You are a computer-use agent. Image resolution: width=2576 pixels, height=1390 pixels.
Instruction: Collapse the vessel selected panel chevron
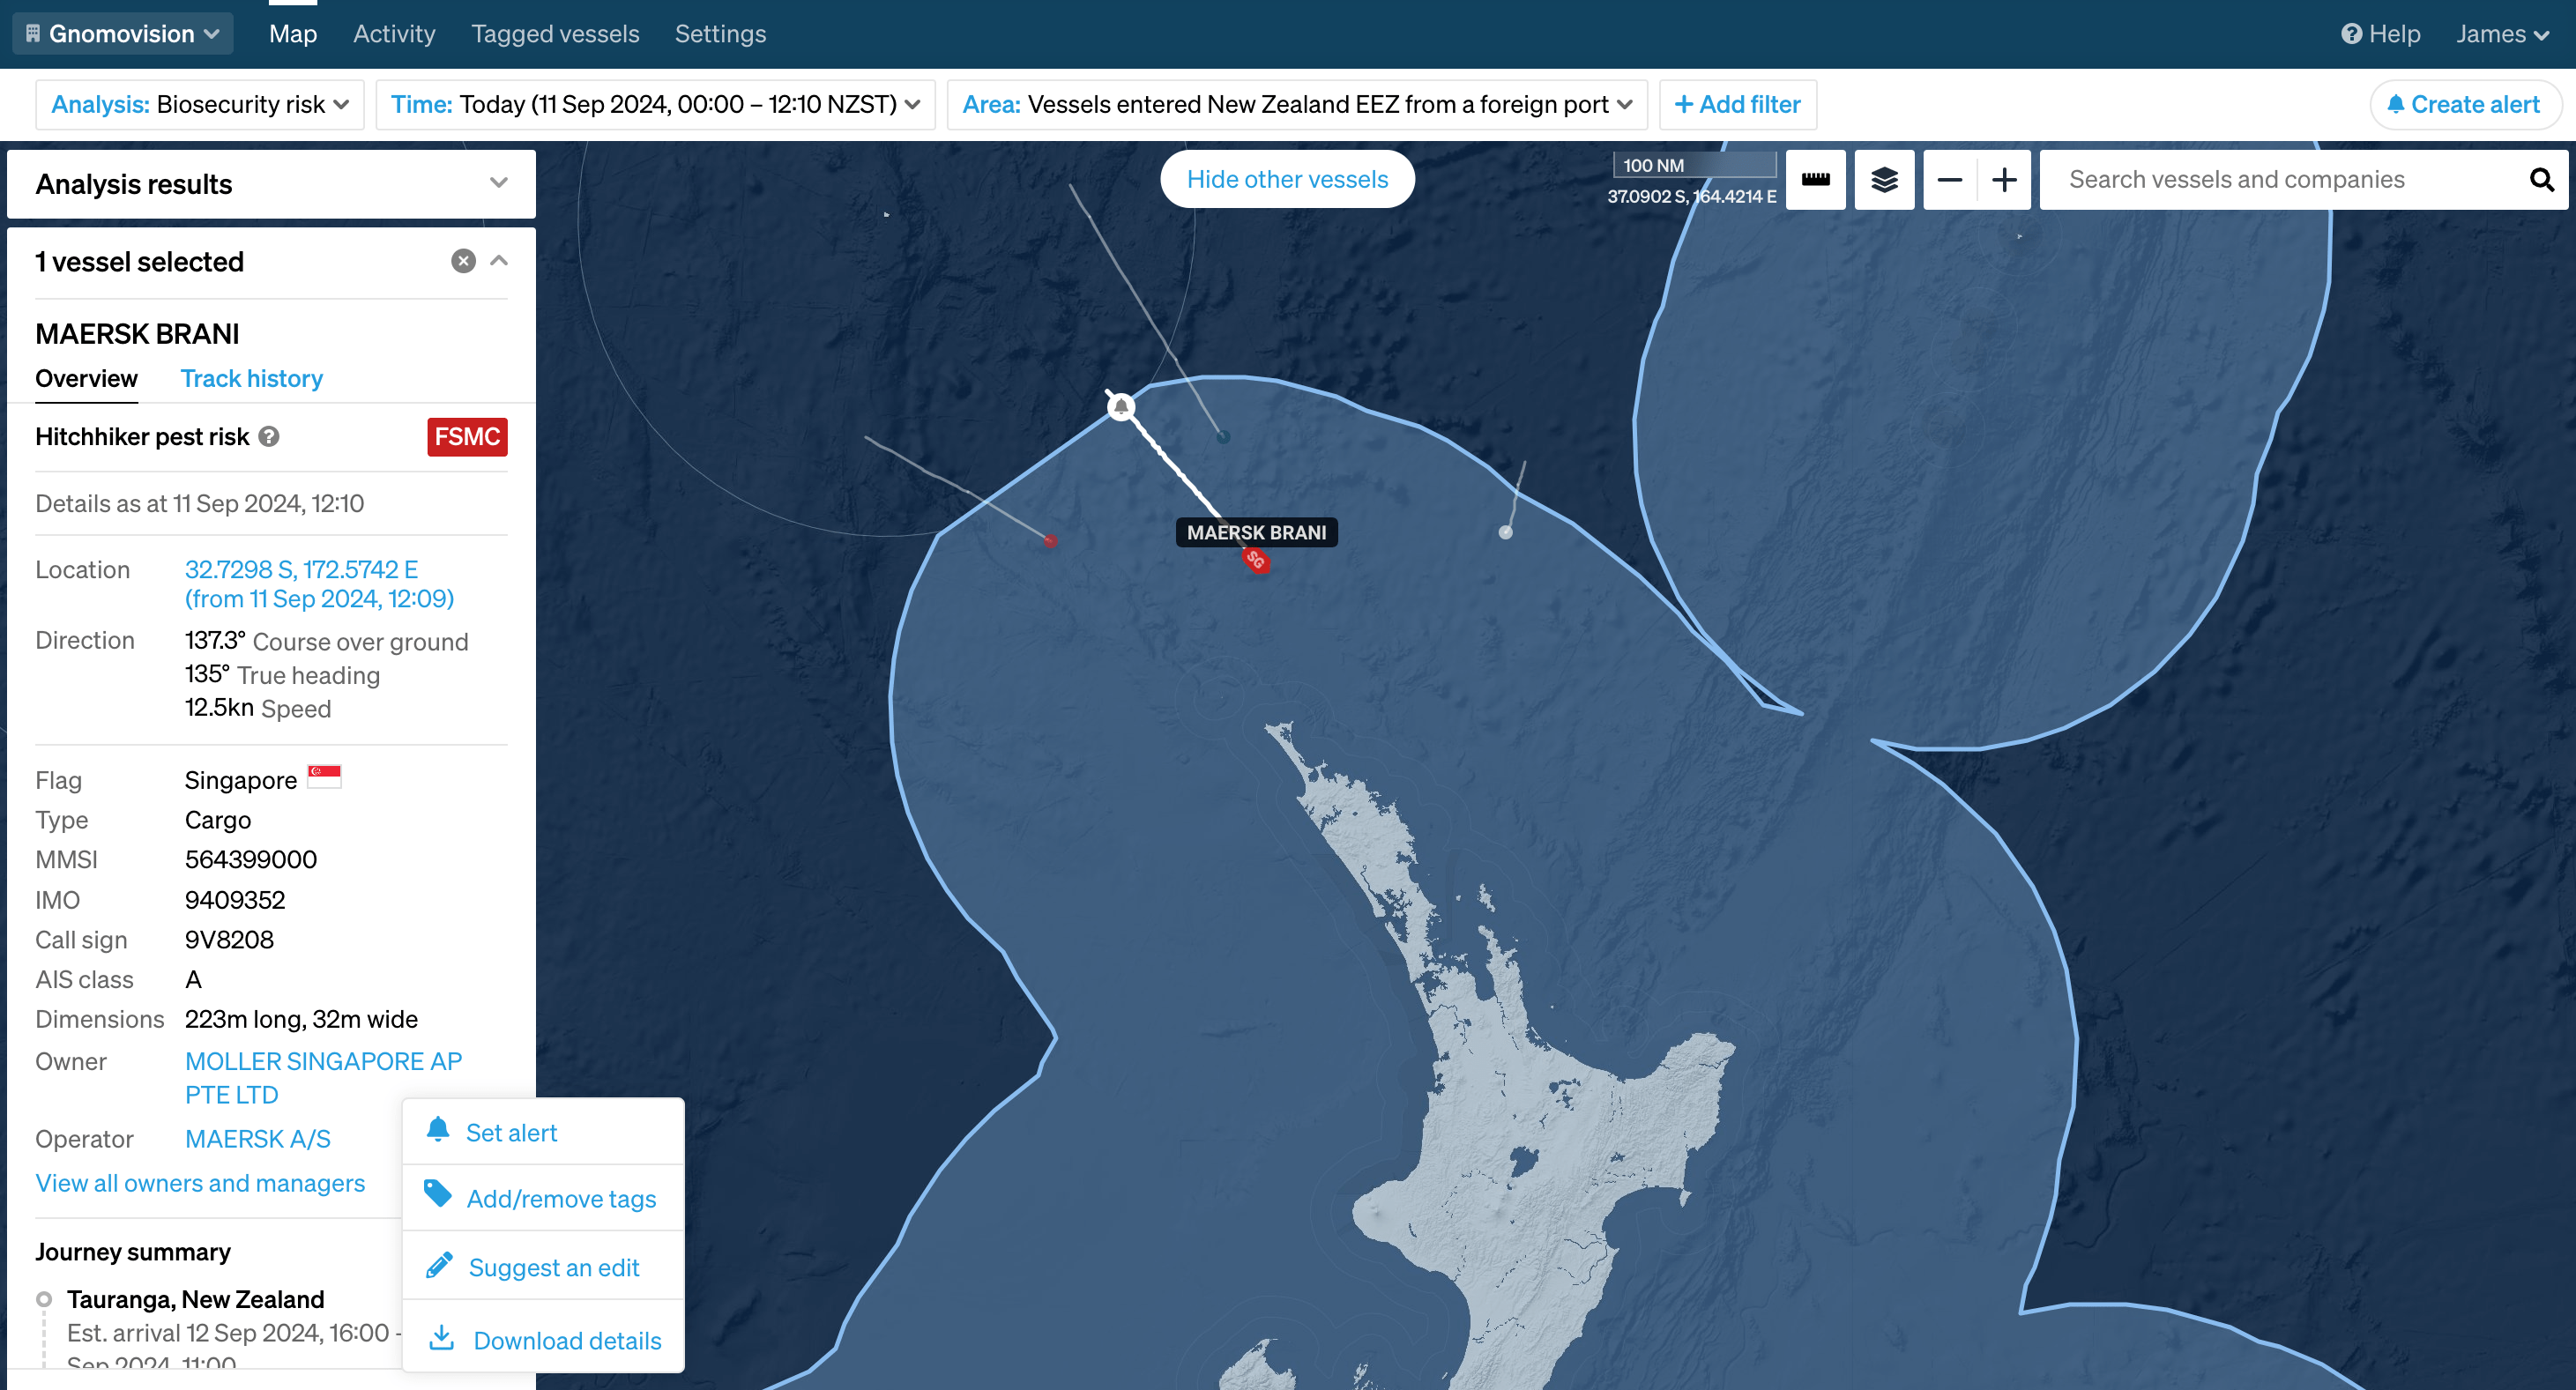(499, 261)
